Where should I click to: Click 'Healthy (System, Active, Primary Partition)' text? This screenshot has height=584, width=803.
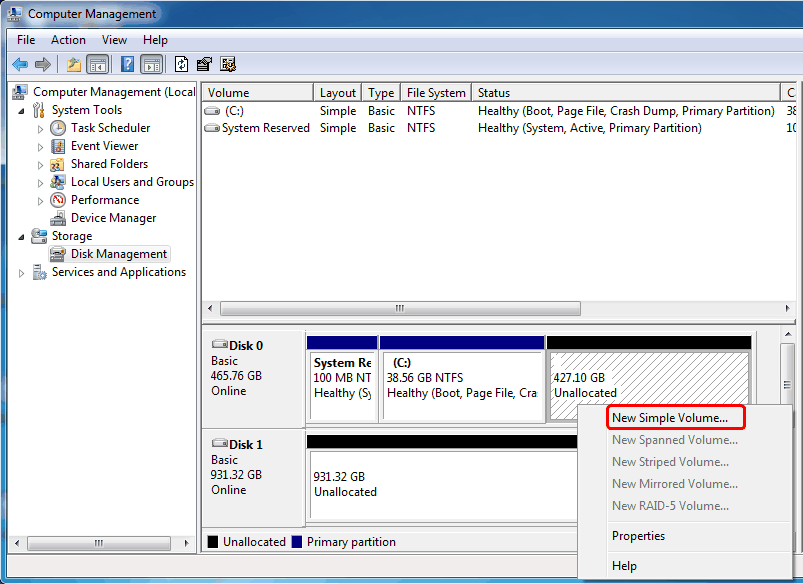pos(589,128)
